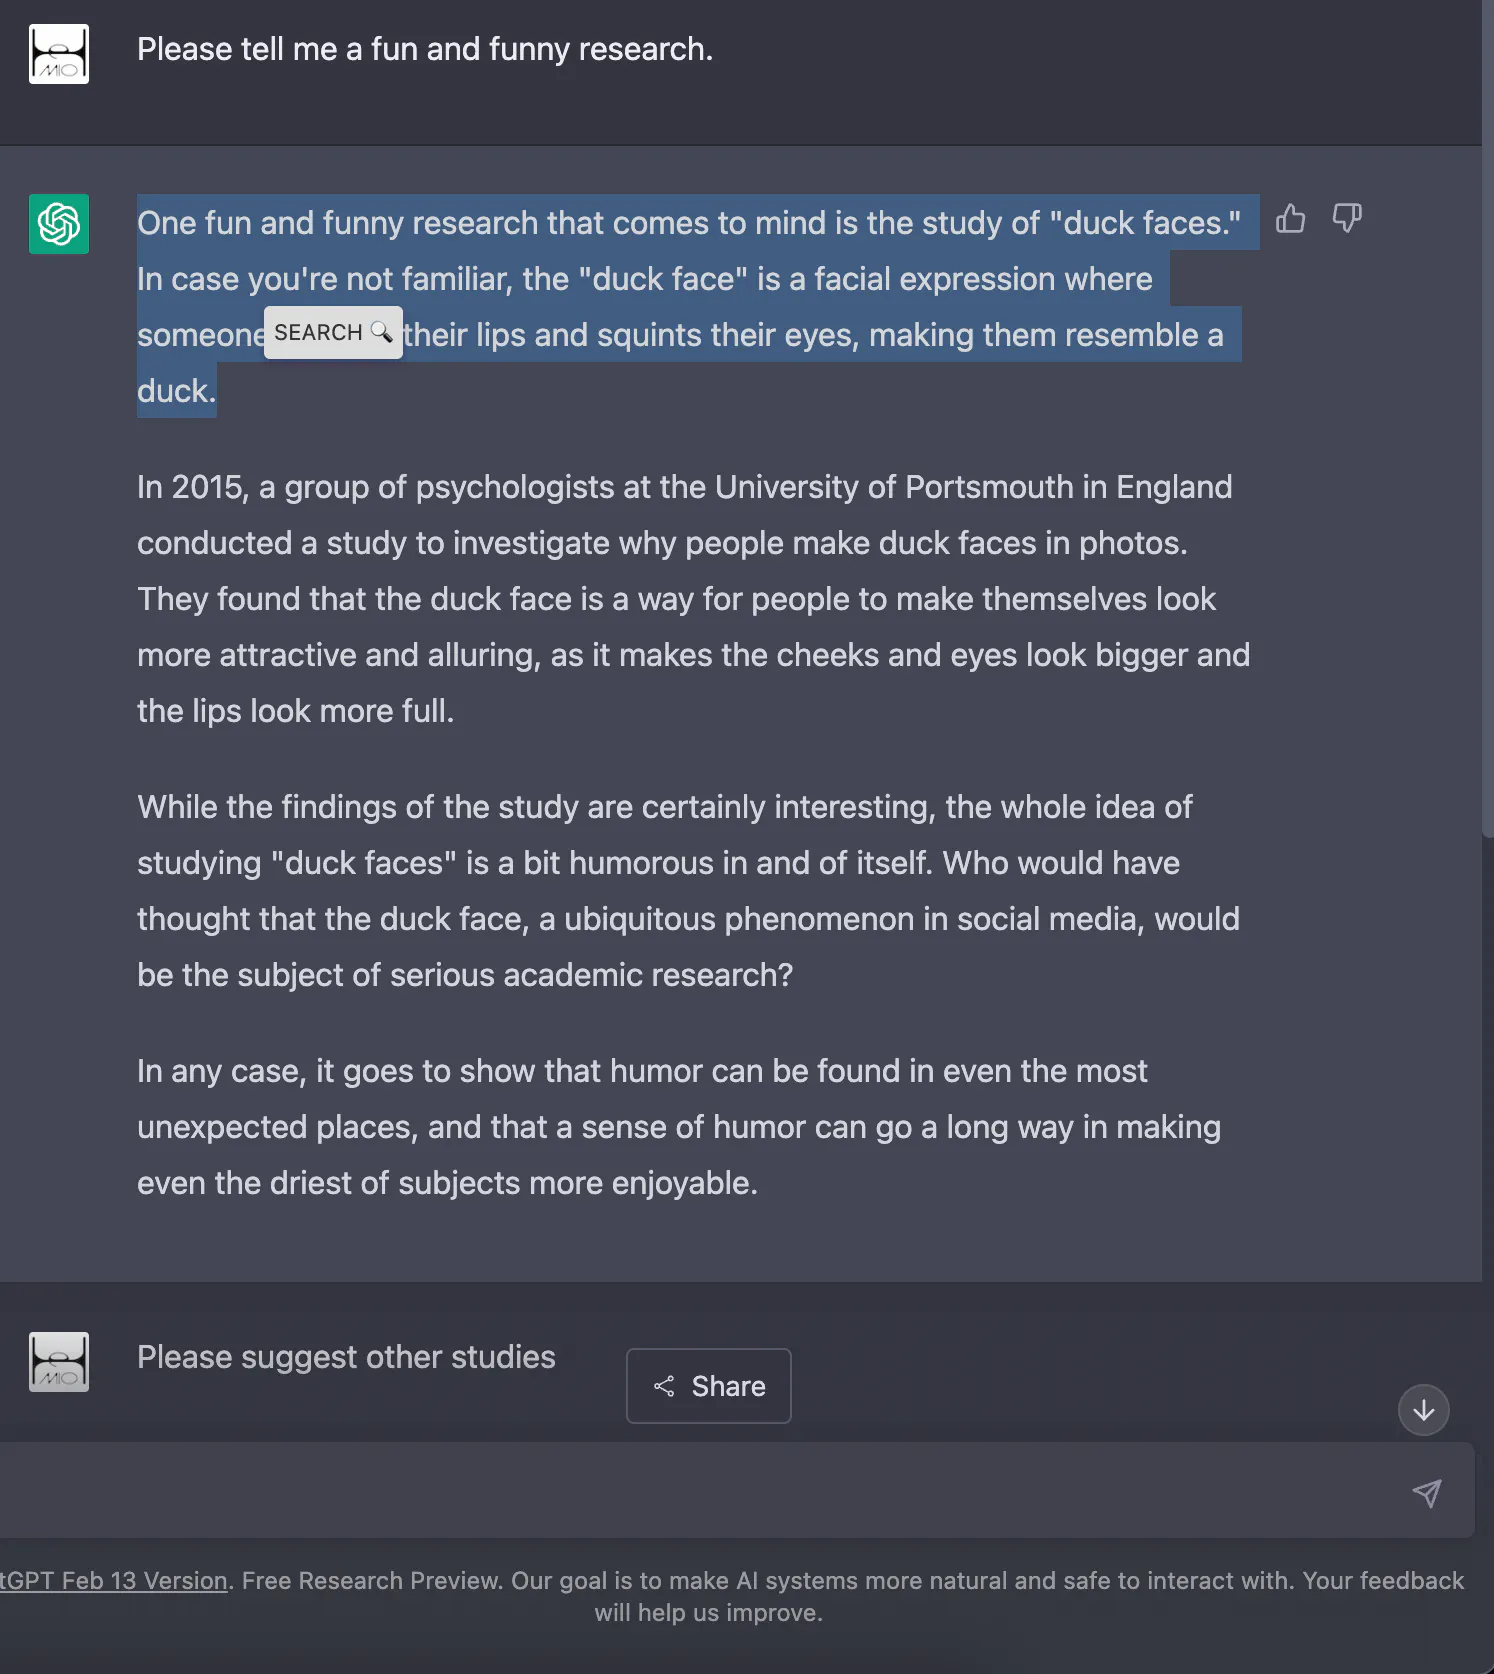Image resolution: width=1494 pixels, height=1674 pixels.
Task: Click the thumbs up icon
Action: [x=1290, y=218]
